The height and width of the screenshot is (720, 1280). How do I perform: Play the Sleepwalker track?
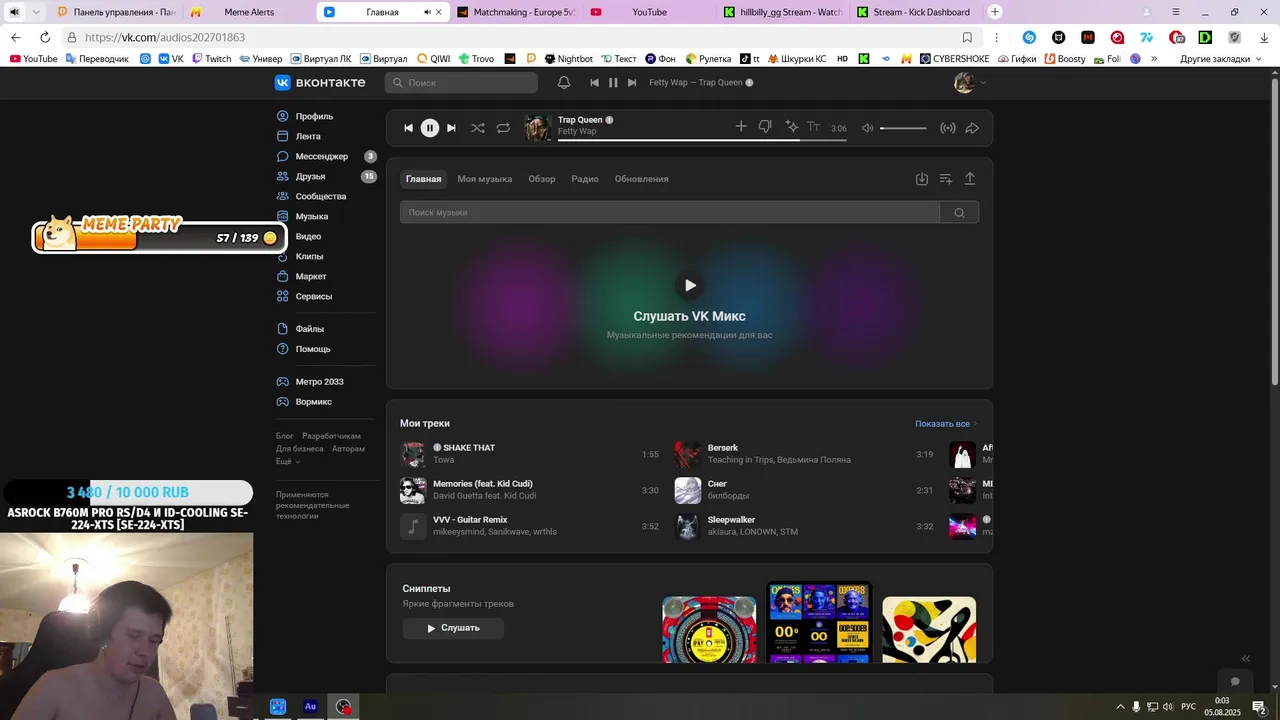click(688, 526)
